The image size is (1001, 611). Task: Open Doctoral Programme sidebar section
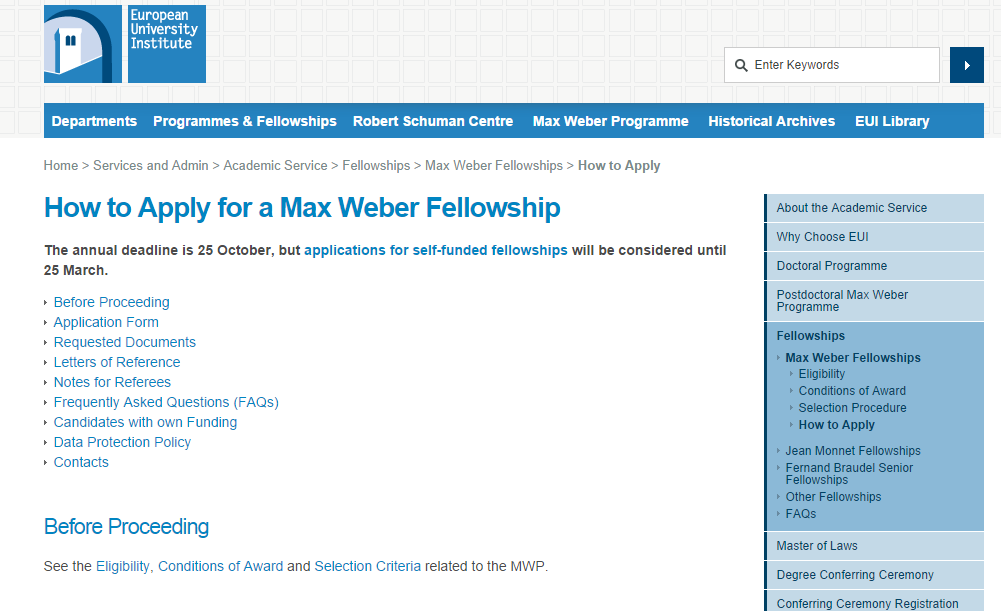(832, 266)
